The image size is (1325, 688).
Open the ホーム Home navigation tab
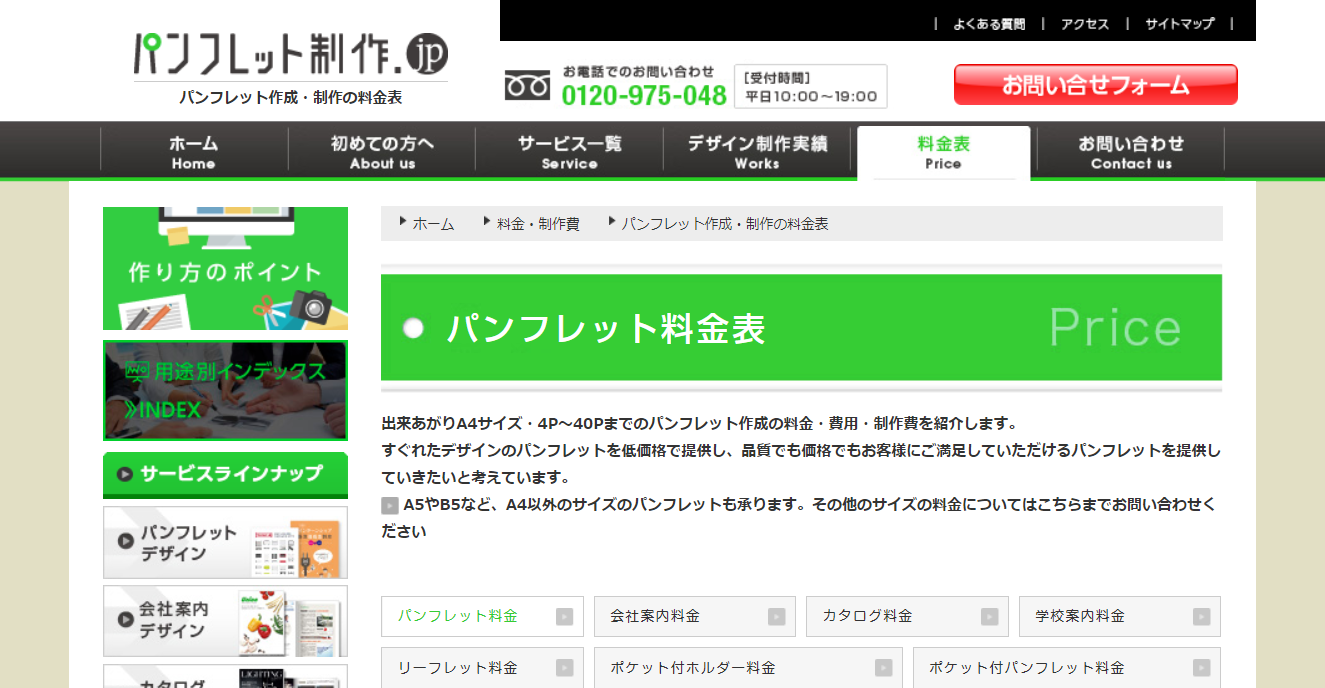(194, 151)
